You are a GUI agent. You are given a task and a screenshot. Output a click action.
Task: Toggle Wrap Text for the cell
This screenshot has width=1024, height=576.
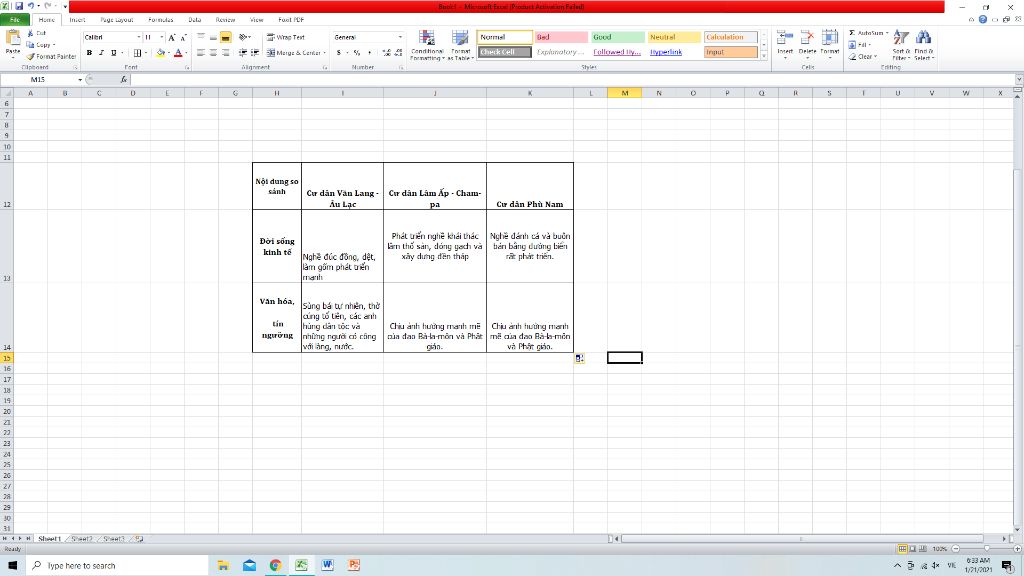tap(285, 37)
